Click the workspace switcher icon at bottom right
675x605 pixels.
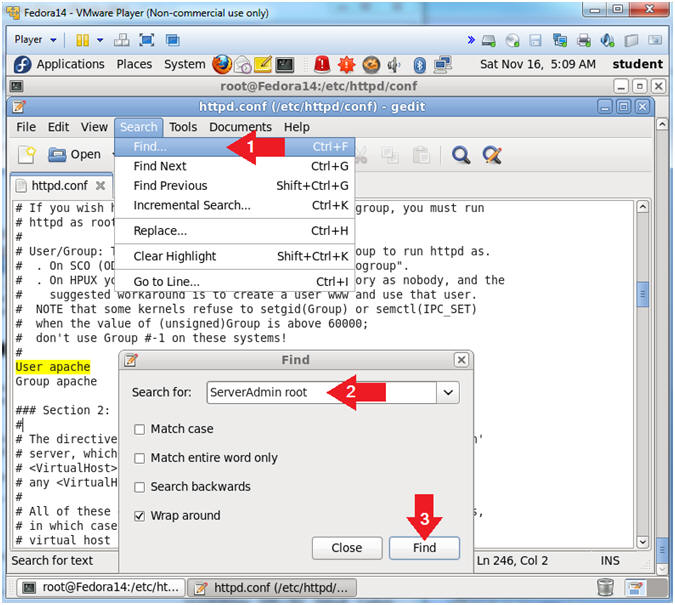(x=636, y=588)
